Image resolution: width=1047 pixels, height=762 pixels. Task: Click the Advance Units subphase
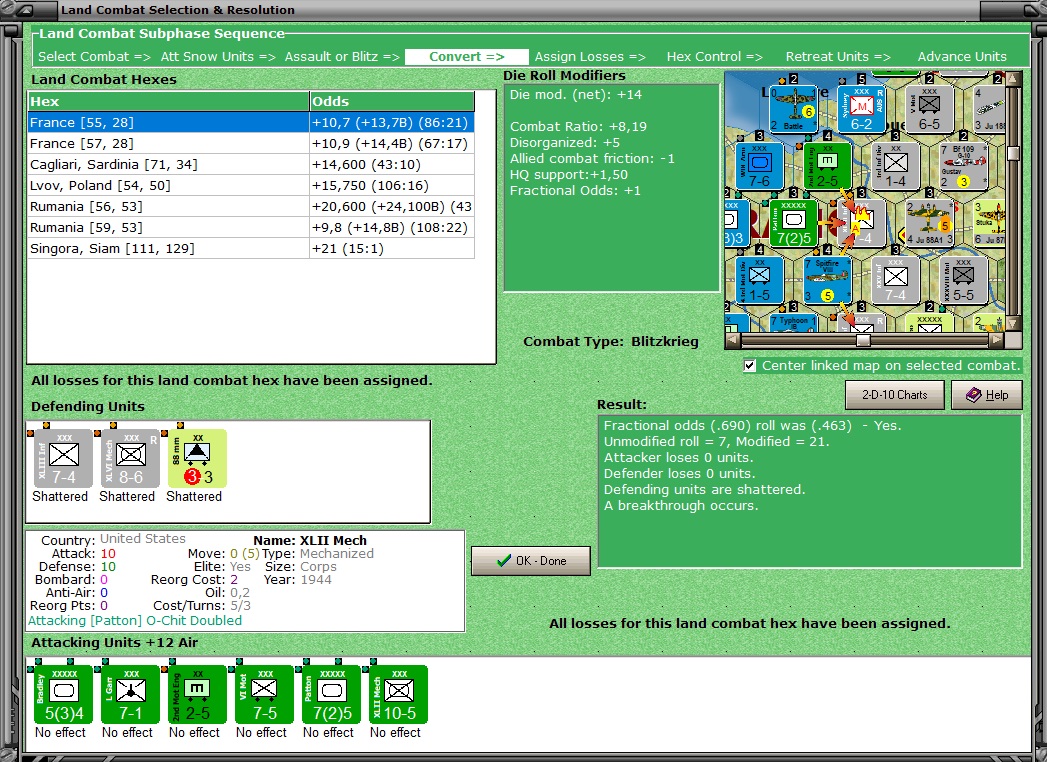(x=962, y=57)
